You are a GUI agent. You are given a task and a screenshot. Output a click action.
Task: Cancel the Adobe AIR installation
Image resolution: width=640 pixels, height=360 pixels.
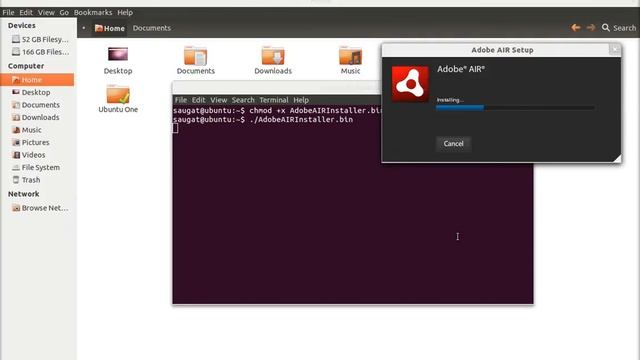pos(453,144)
